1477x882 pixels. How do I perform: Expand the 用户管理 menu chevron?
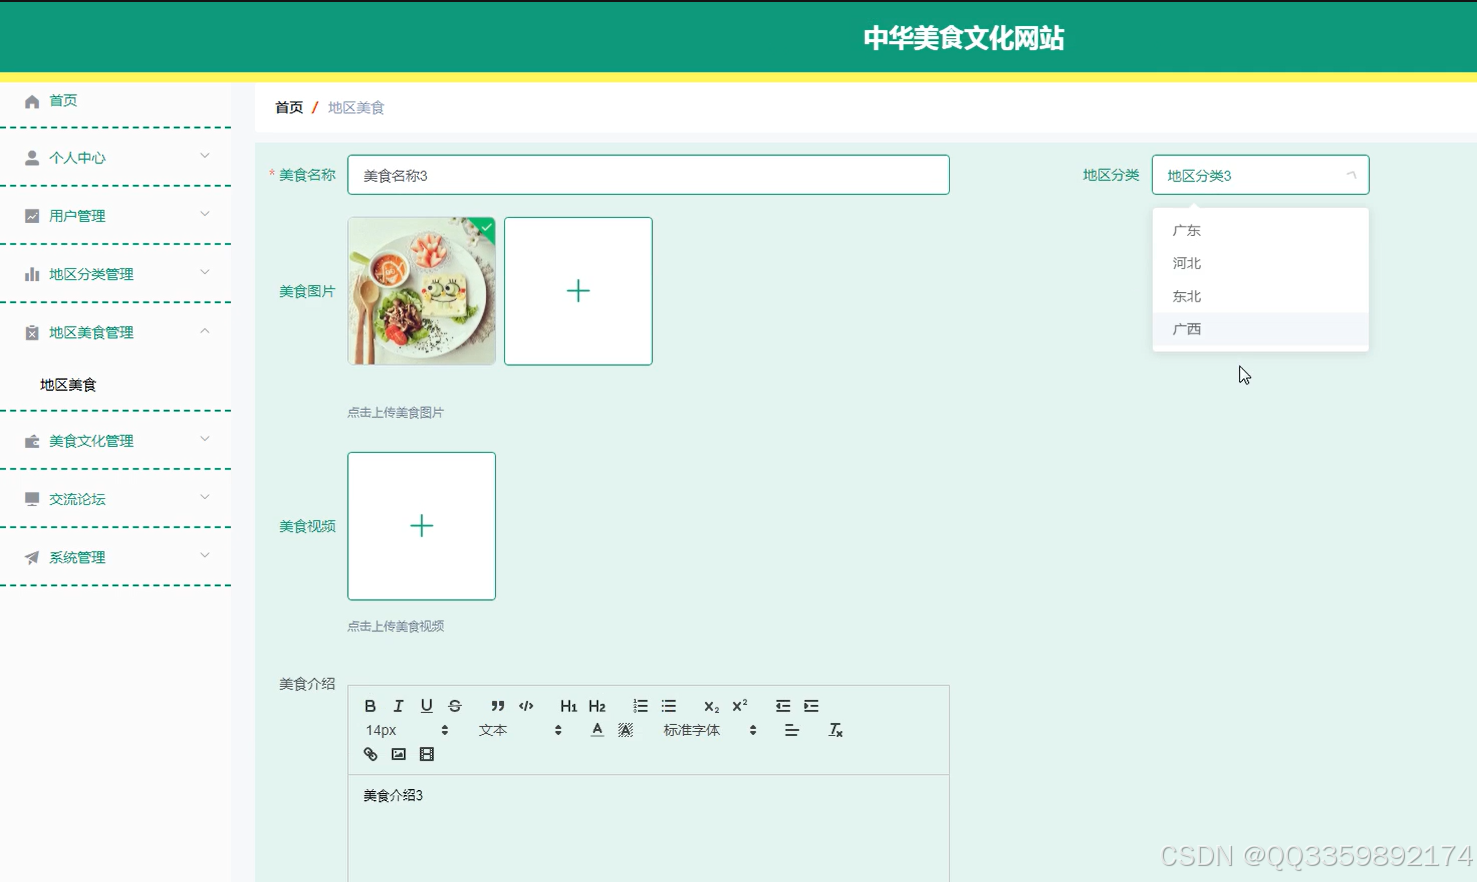tap(205, 214)
